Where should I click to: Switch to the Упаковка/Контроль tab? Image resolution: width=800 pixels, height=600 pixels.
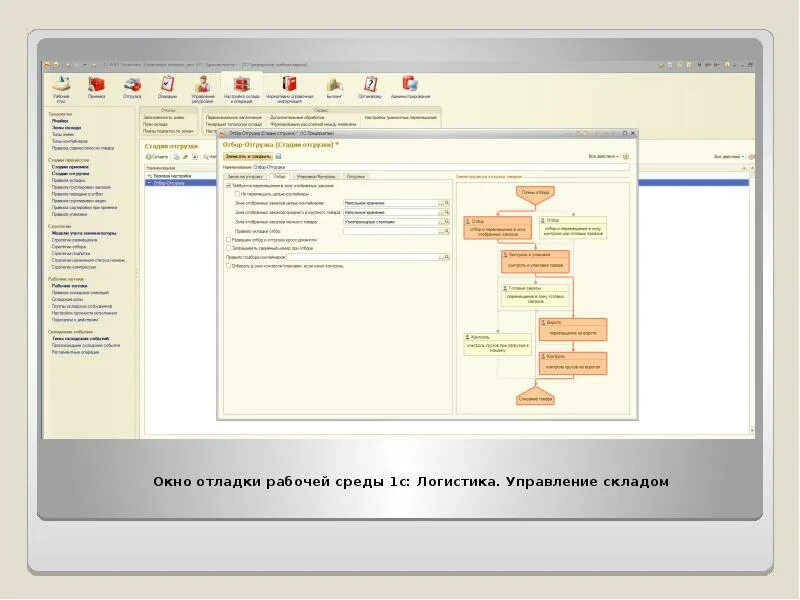316,177
